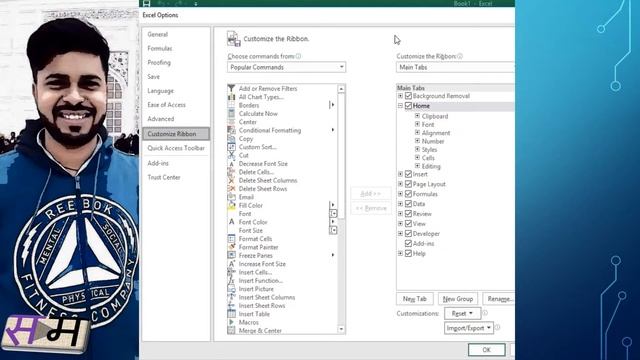Click the Calculate Now command icon
Screen dimensions: 640x360
(x=231, y=113)
